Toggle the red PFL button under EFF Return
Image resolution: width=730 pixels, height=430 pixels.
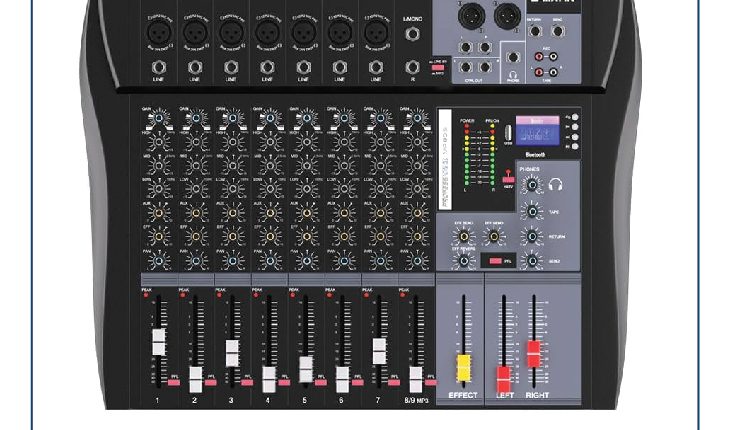coord(494,261)
